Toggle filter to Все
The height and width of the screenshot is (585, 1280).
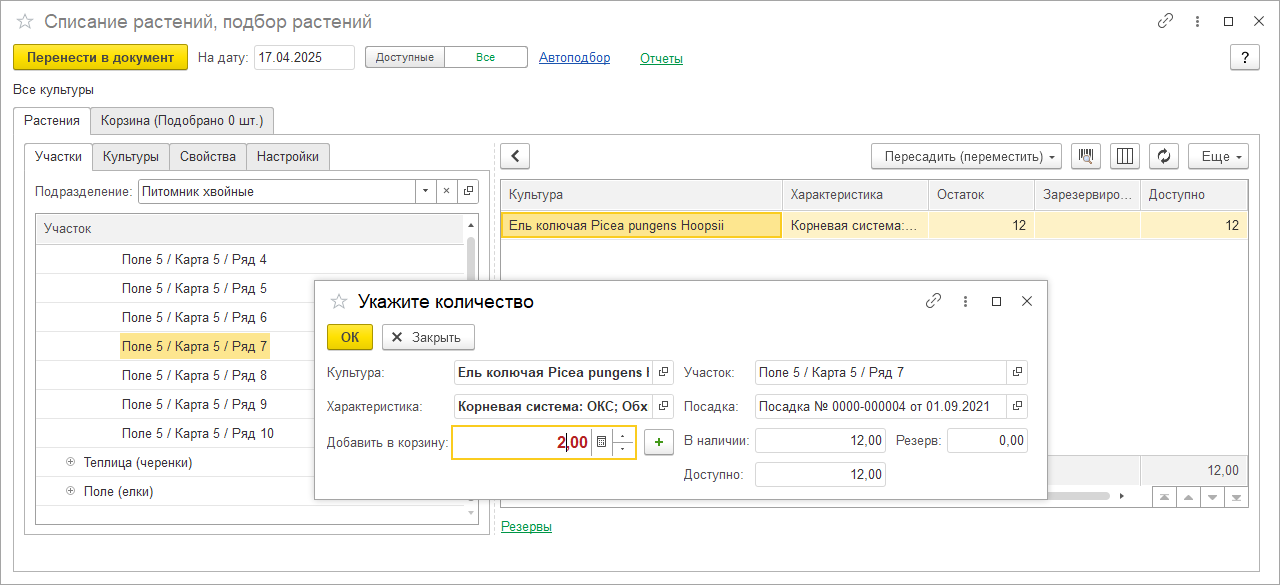485,58
